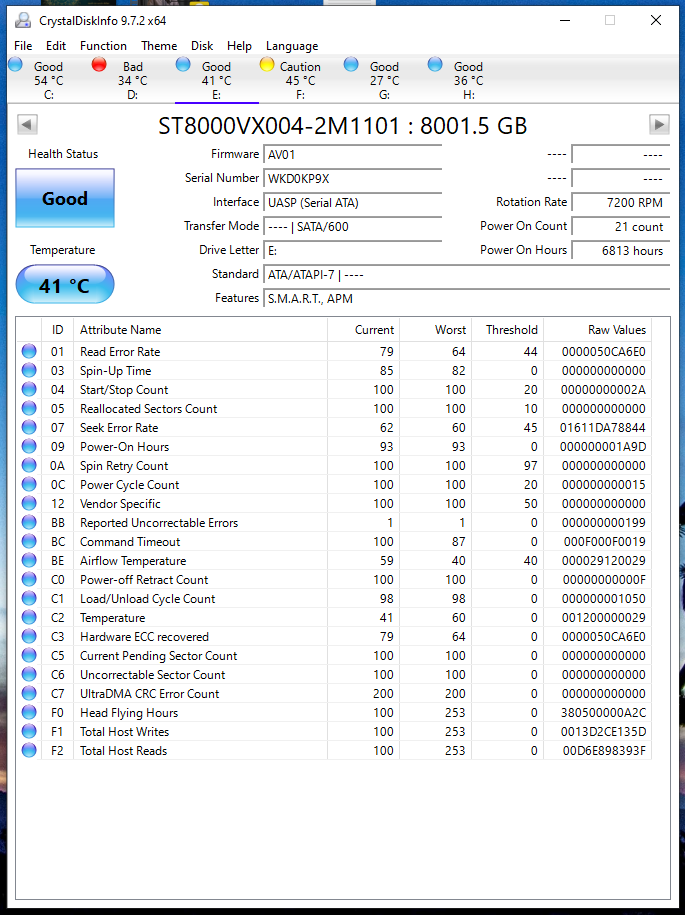Open the Function menu
Image resolution: width=685 pixels, height=915 pixels.
103,46
